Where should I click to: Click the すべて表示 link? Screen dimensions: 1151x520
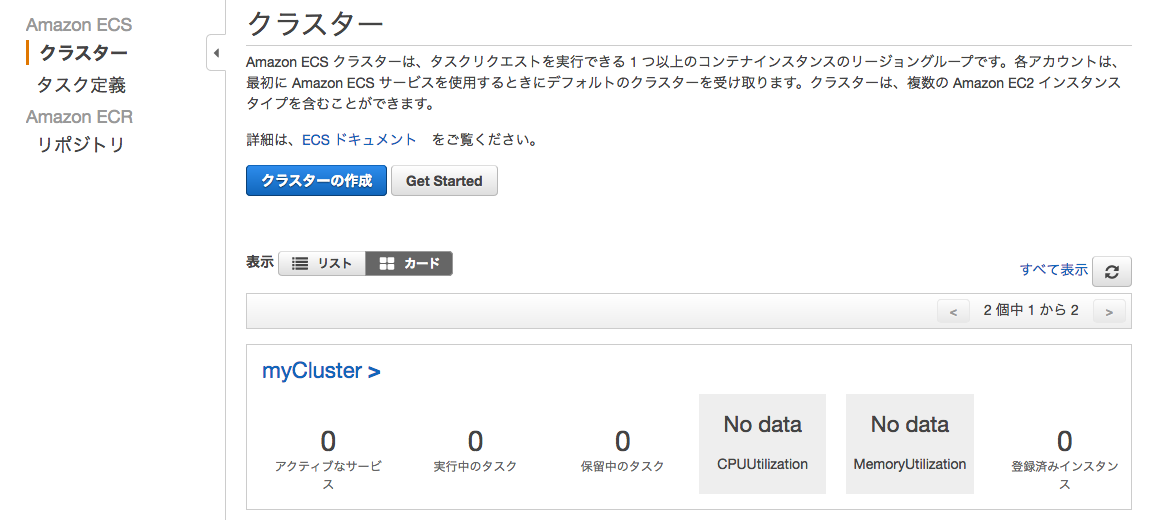[1053, 270]
